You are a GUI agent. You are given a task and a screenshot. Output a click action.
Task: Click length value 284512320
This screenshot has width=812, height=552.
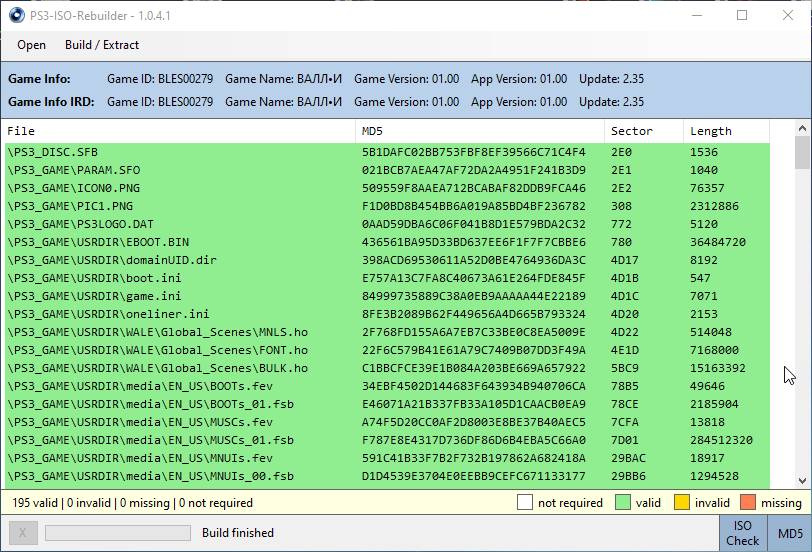(721, 440)
